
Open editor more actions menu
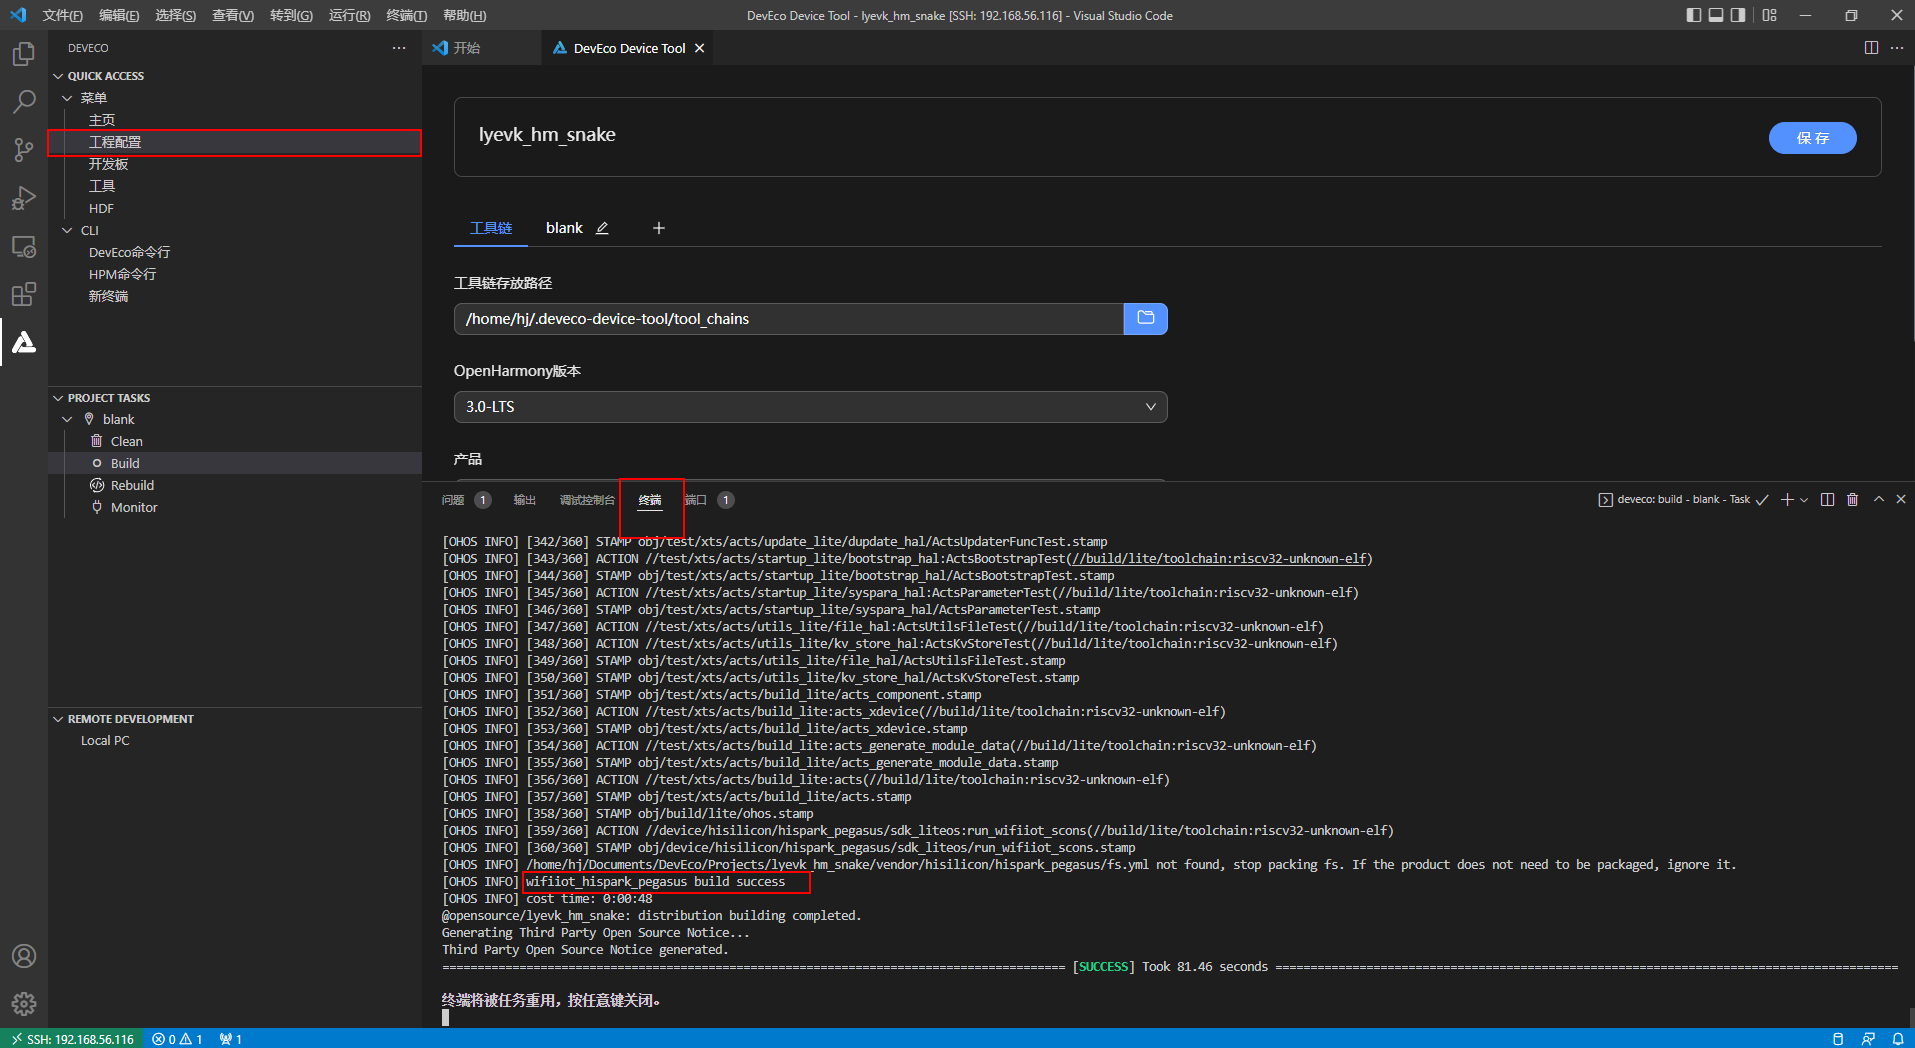(x=1897, y=48)
